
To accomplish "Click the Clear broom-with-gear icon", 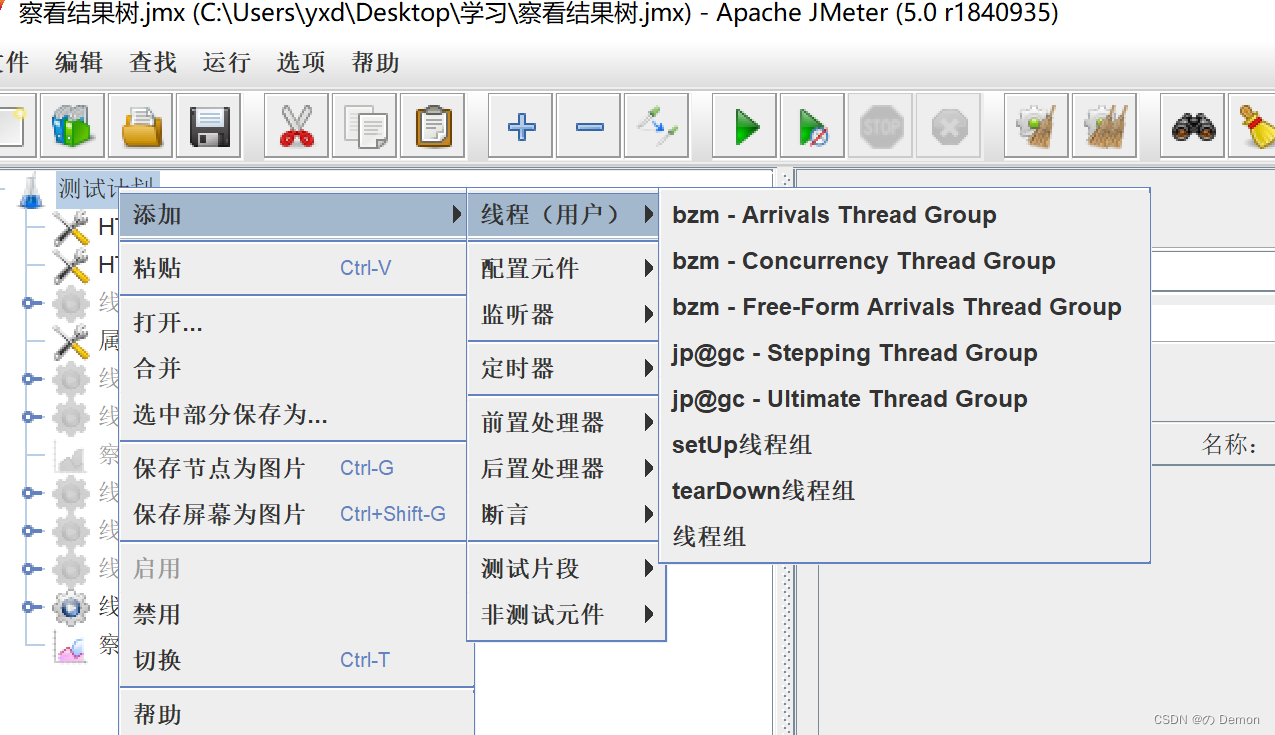I will point(1036,126).
